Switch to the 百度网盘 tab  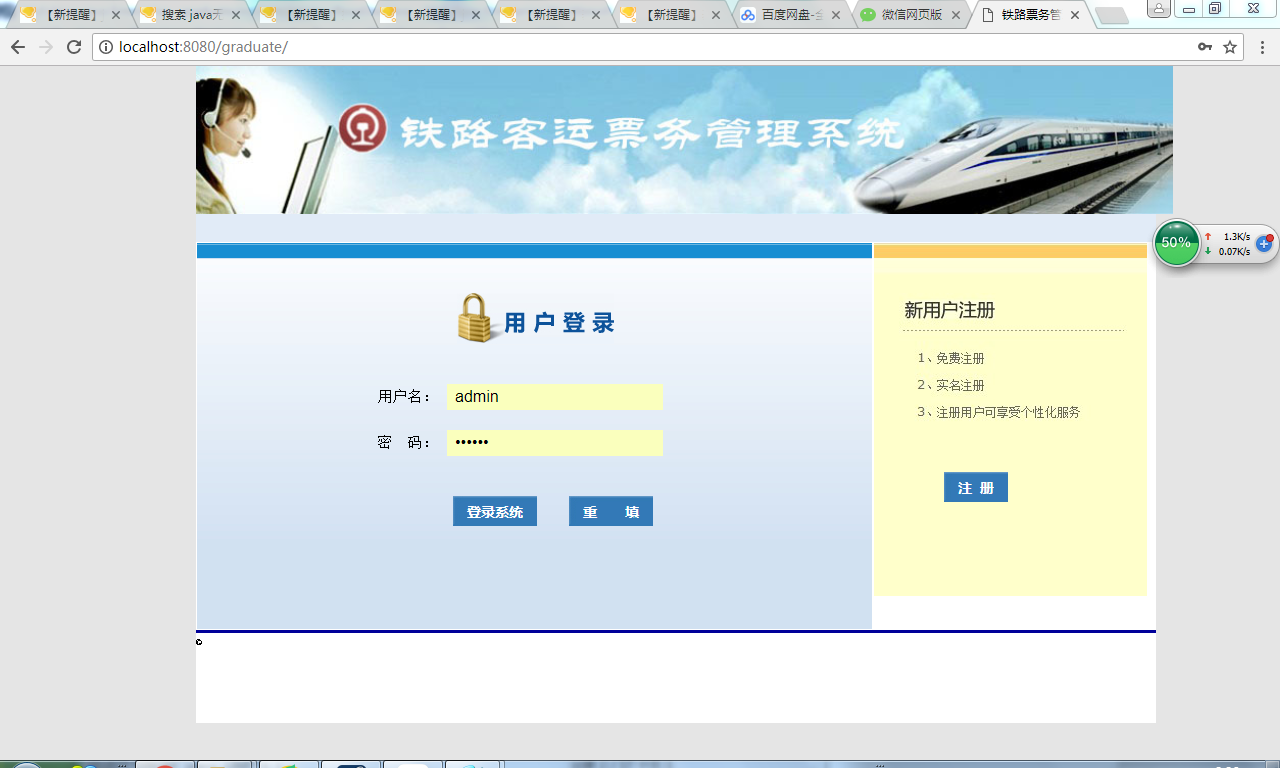790,14
